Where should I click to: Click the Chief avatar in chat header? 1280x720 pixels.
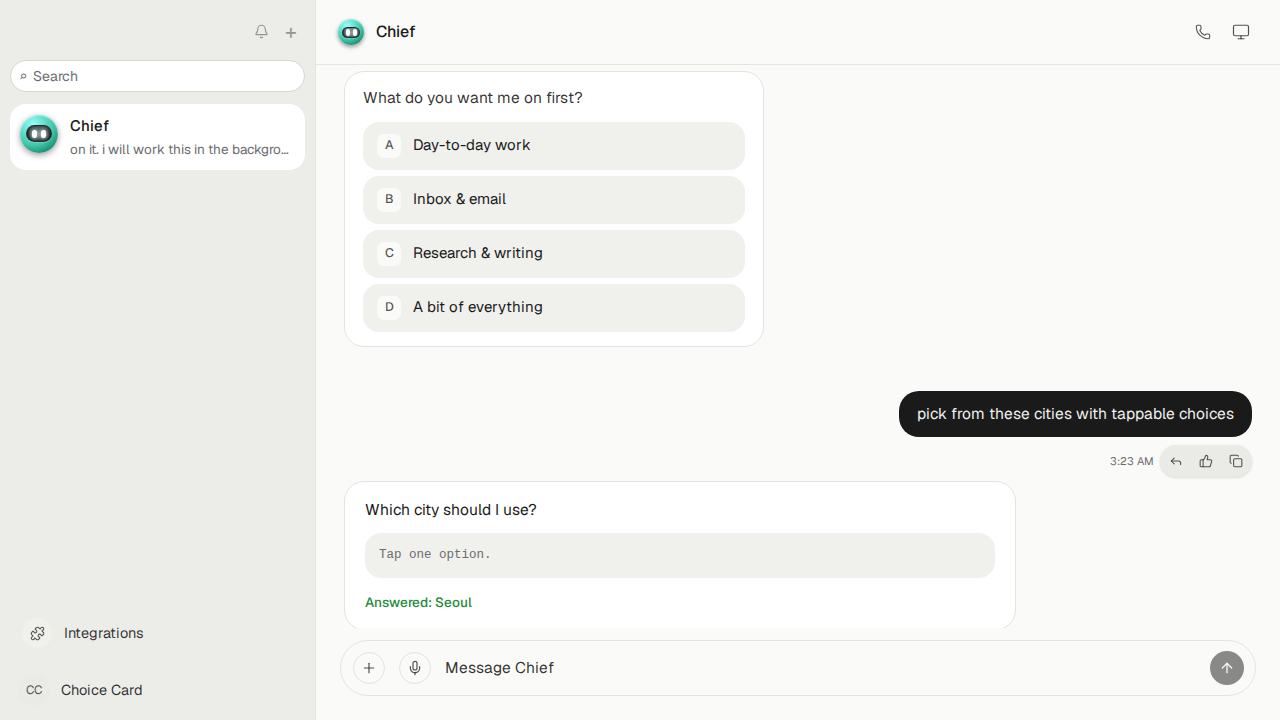pos(351,32)
